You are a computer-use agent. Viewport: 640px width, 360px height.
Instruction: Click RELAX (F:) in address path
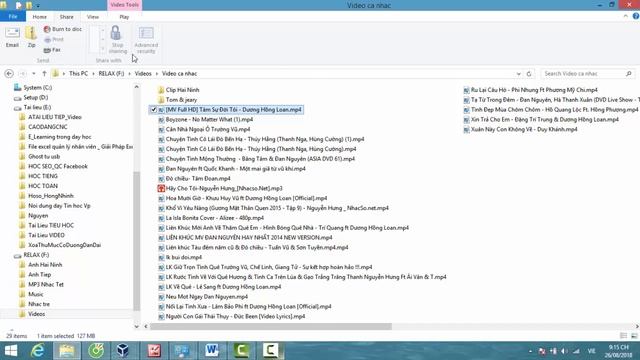pyautogui.click(x=111, y=73)
